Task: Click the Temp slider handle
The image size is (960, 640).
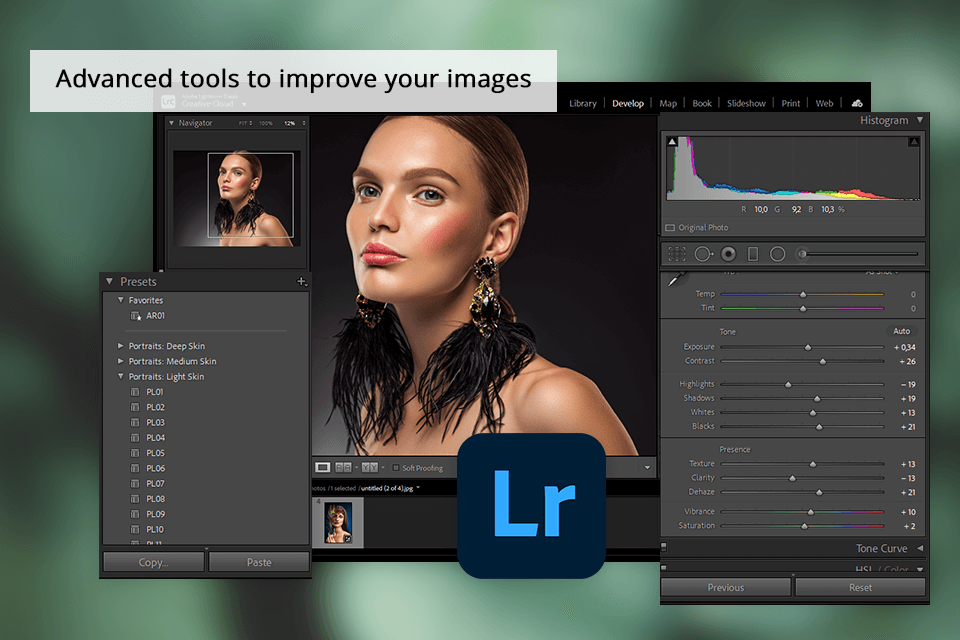Action: coord(803,295)
